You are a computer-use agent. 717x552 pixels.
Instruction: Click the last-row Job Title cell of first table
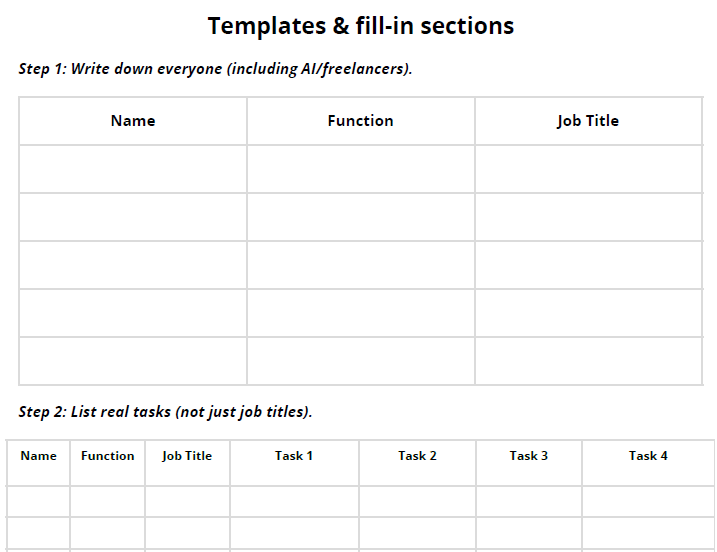(588, 361)
